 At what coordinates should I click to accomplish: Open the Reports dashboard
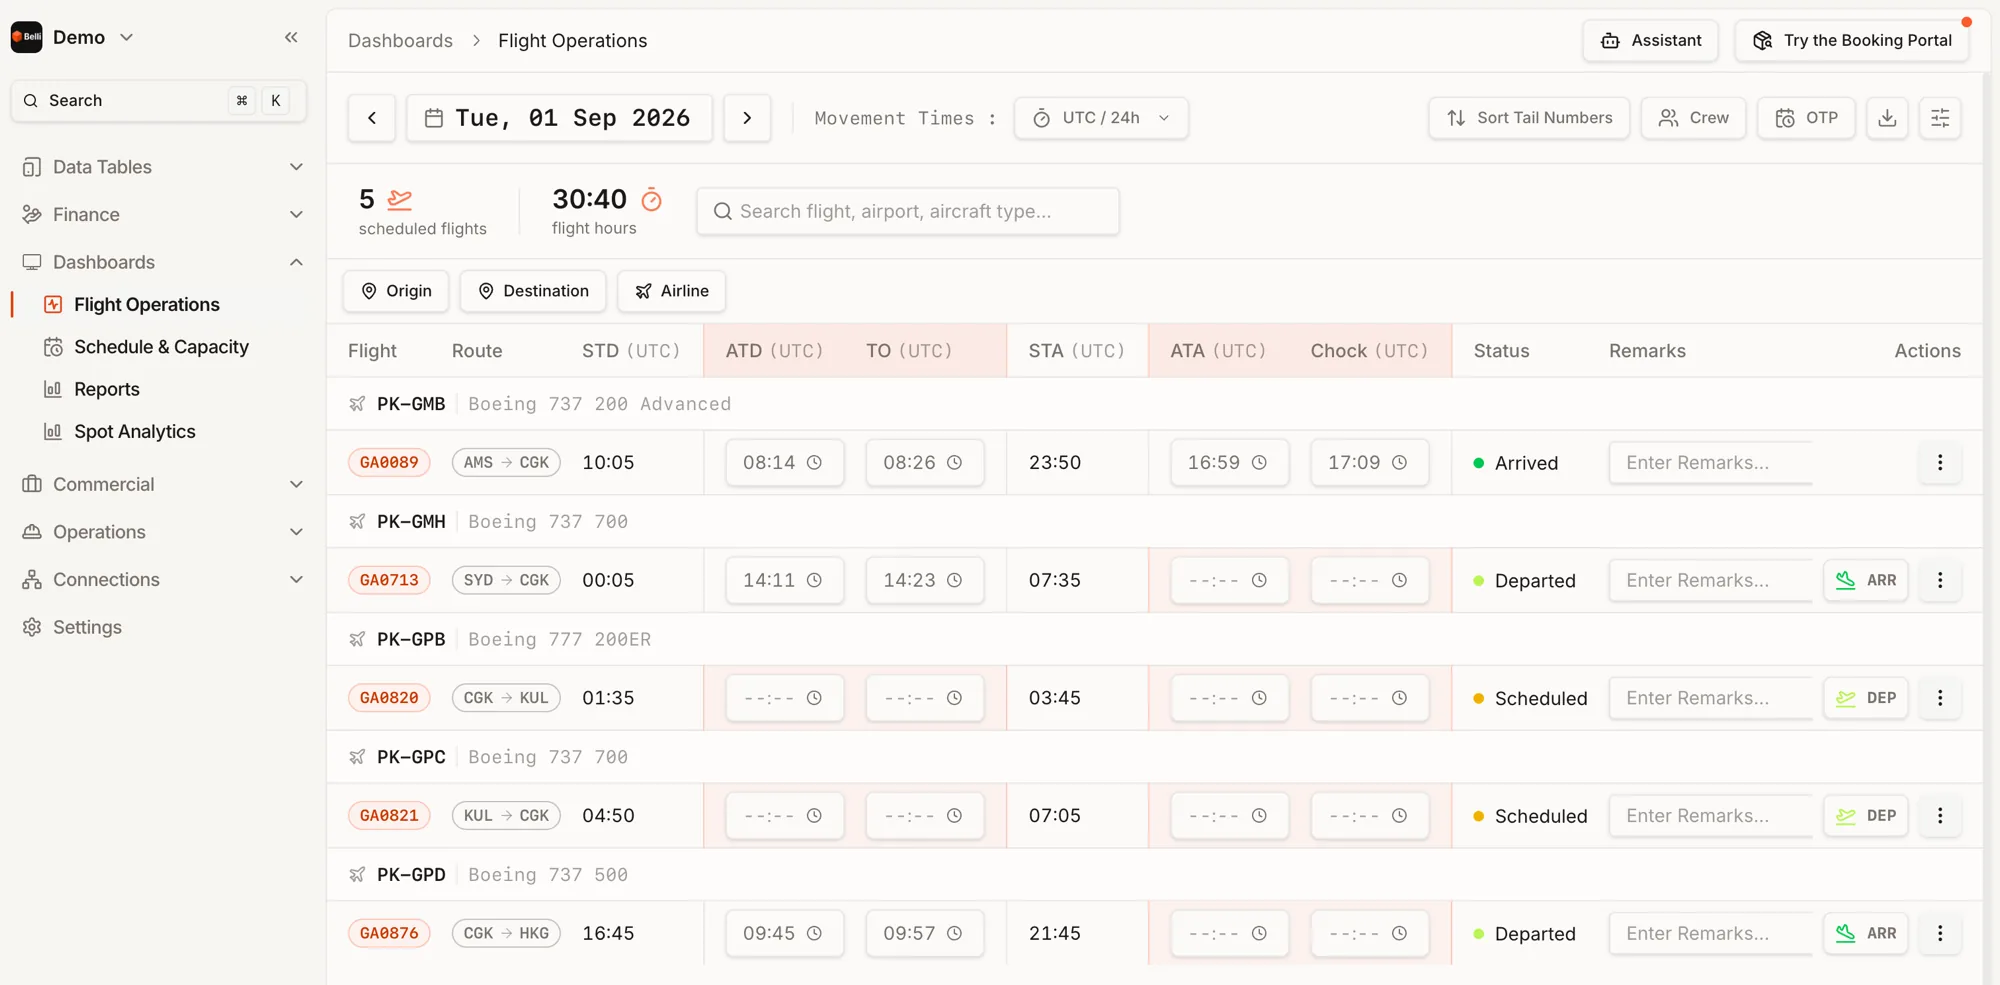(x=106, y=389)
